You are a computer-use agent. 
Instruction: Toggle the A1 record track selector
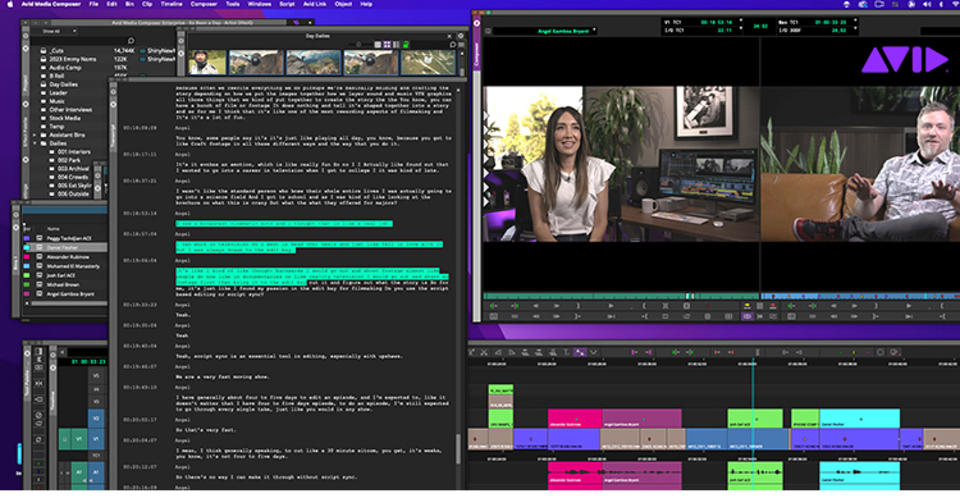(96, 472)
